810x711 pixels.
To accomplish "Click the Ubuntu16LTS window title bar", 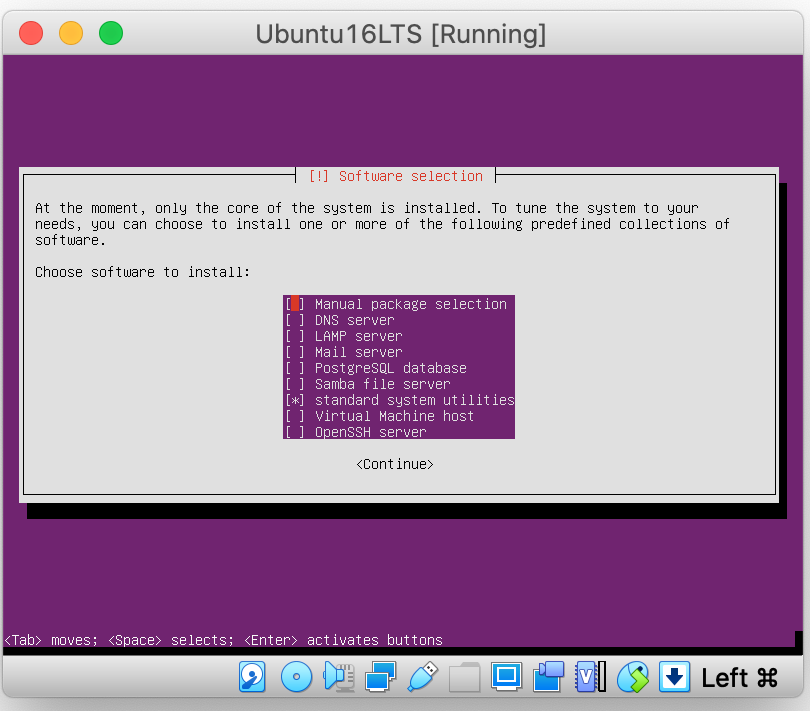I will [401, 33].
